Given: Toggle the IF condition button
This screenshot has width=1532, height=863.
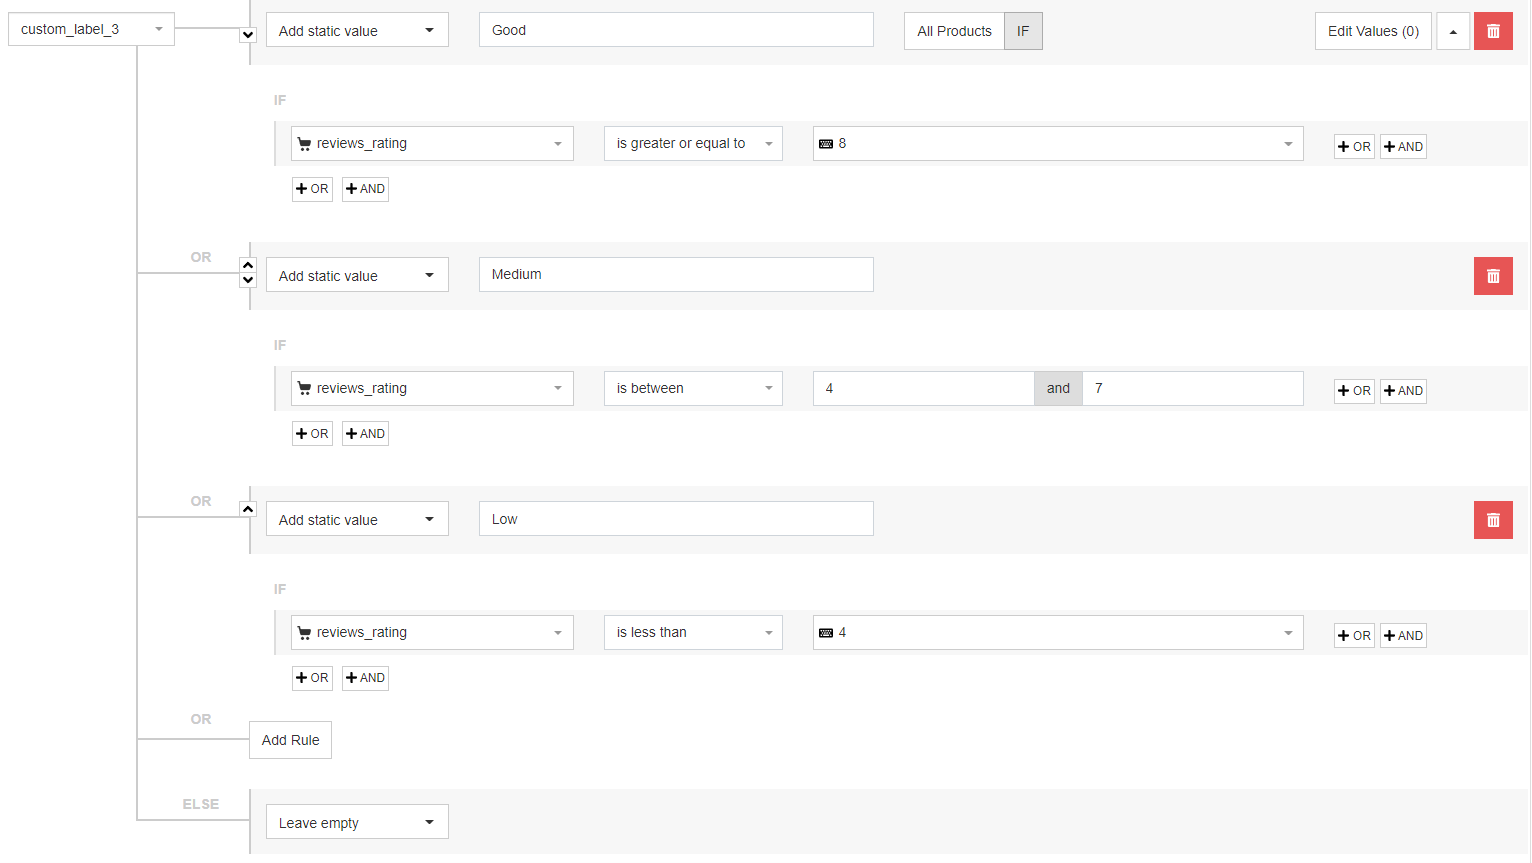Looking at the screenshot, I should [1023, 31].
